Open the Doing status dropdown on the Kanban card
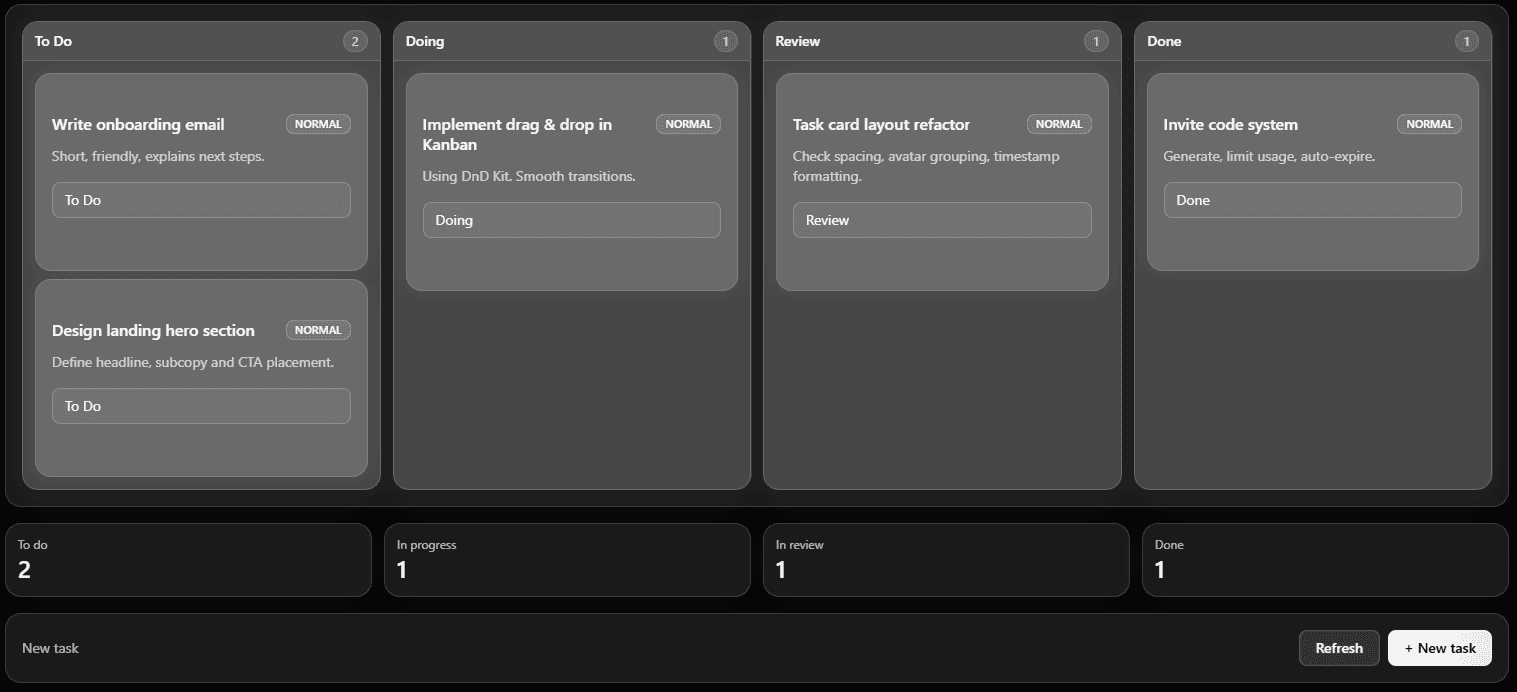Image resolution: width=1517 pixels, height=692 pixels. (x=571, y=220)
